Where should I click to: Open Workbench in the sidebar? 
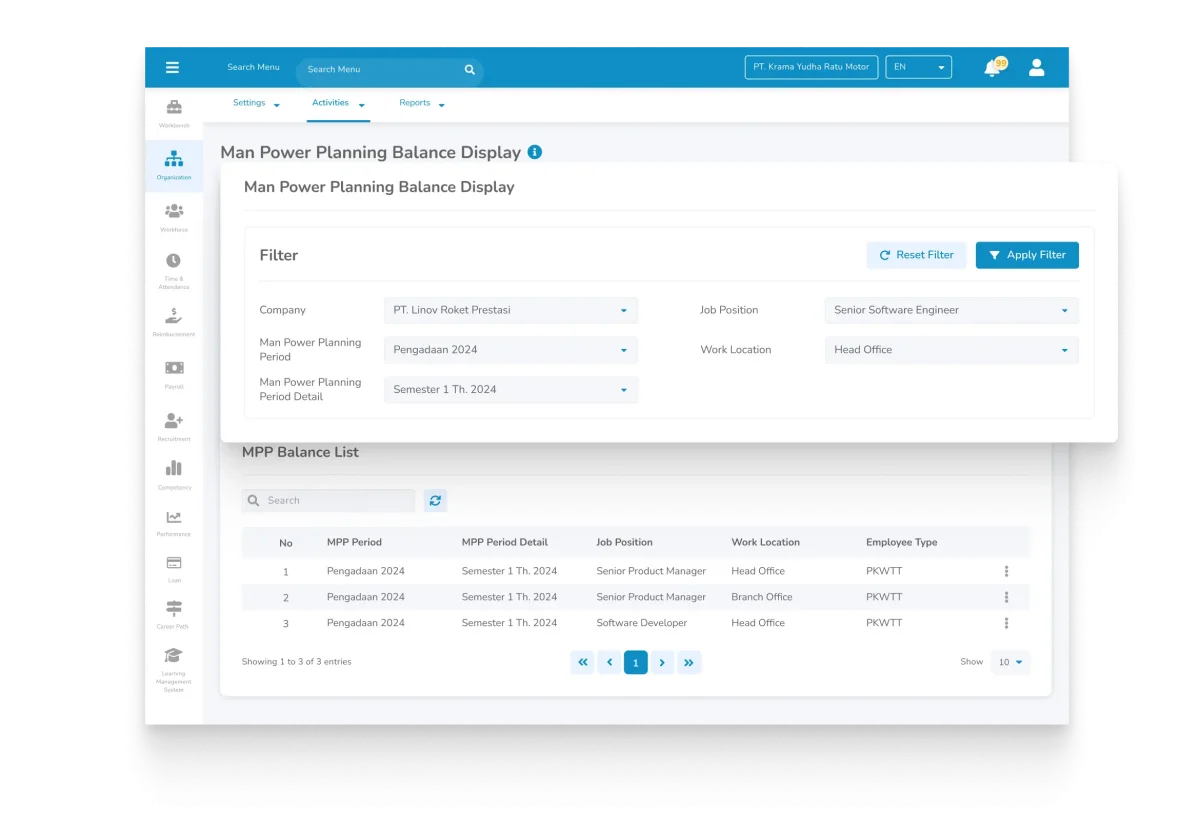[174, 111]
